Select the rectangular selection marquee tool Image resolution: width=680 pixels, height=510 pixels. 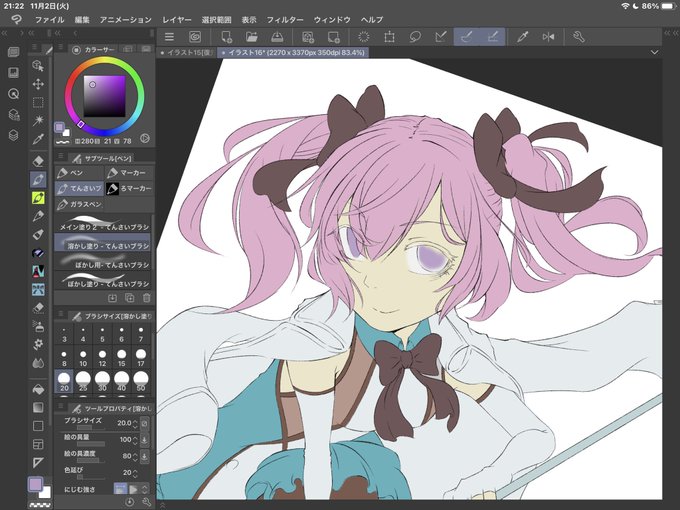point(38,102)
